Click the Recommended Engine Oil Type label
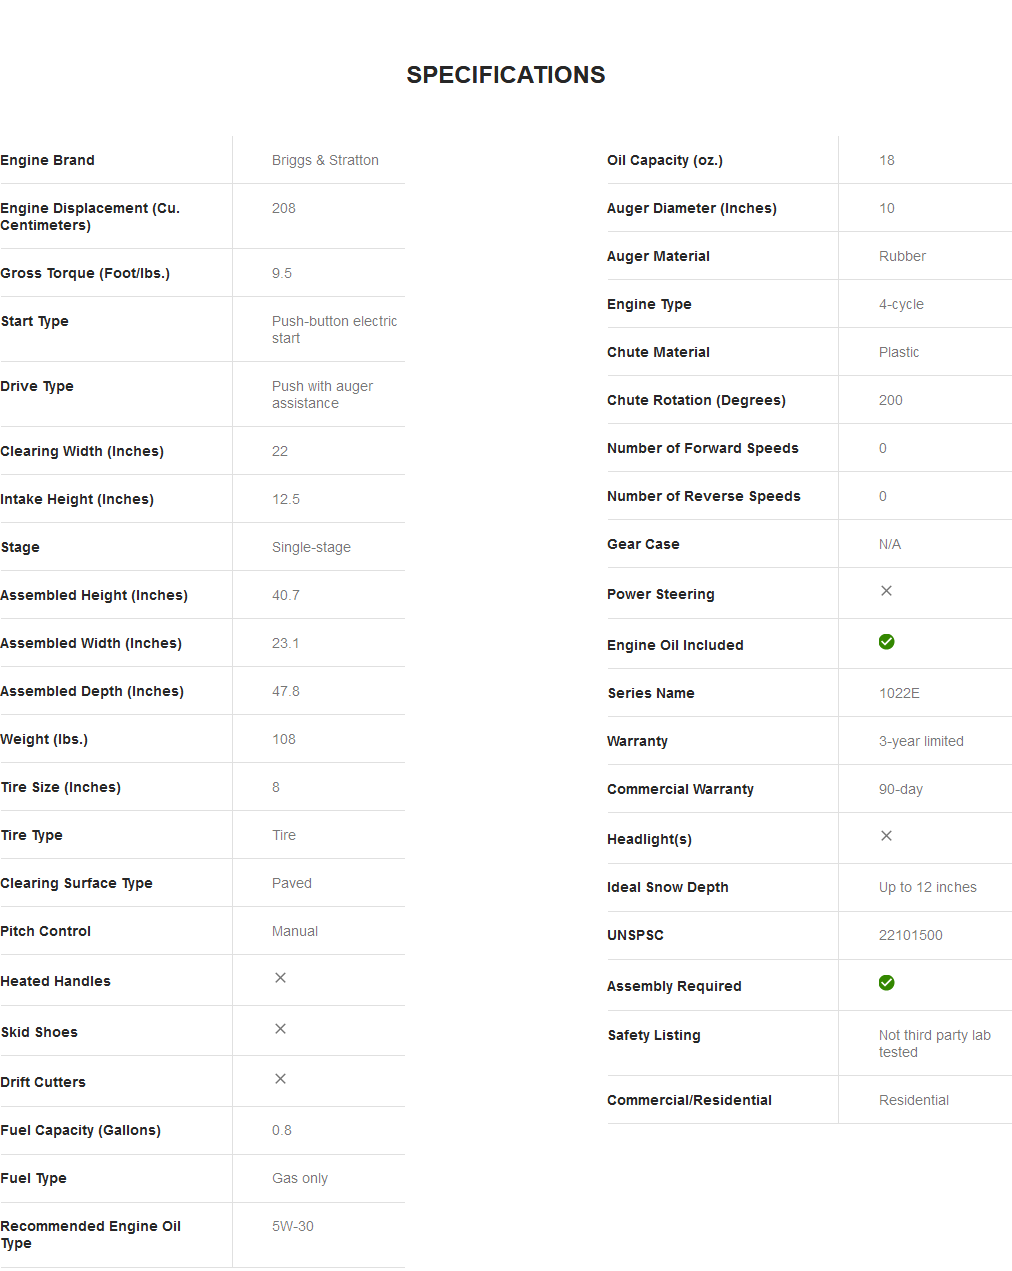Image resolution: width=1012 pixels, height=1271 pixels. coord(90,1234)
